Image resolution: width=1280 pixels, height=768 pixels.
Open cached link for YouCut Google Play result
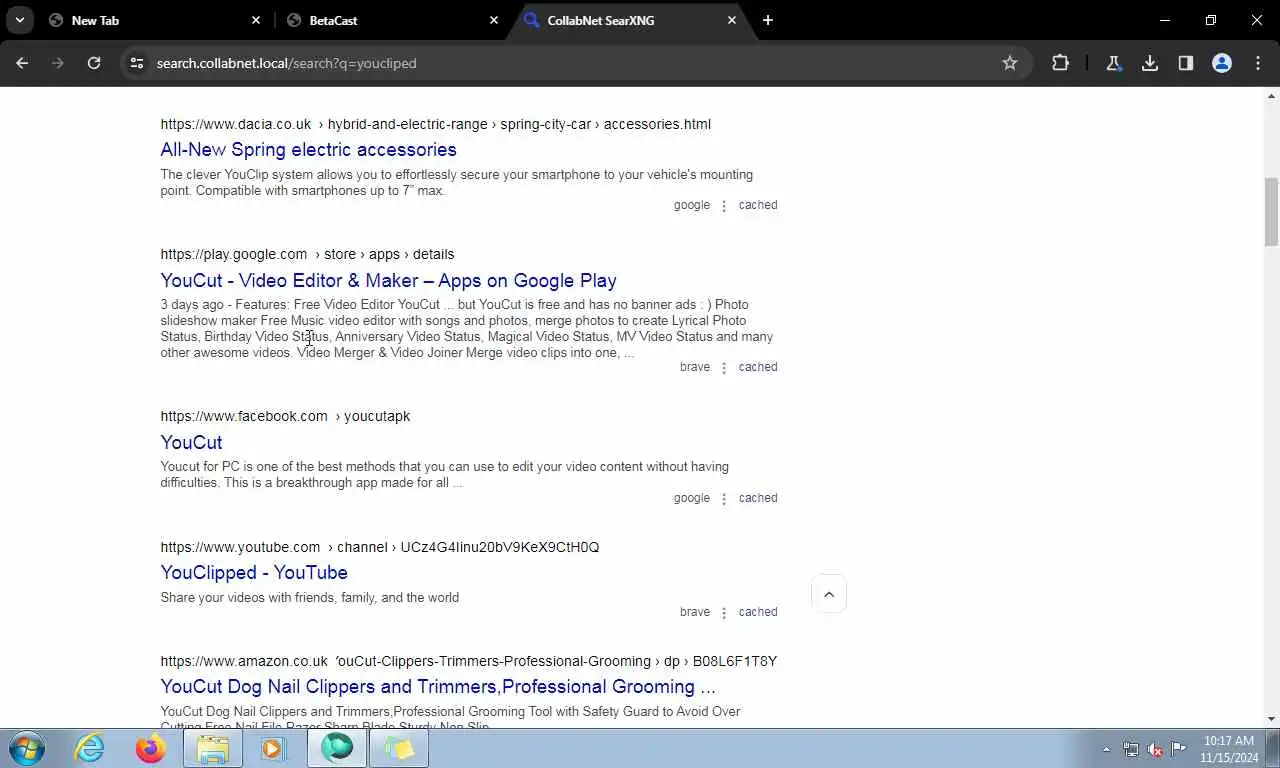[x=758, y=367]
